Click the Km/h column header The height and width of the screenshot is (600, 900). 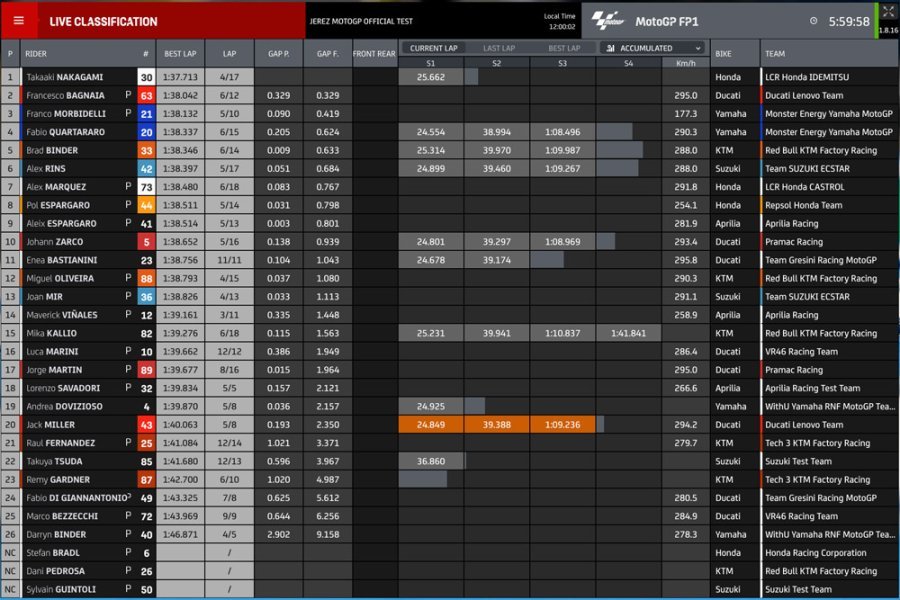(x=685, y=63)
